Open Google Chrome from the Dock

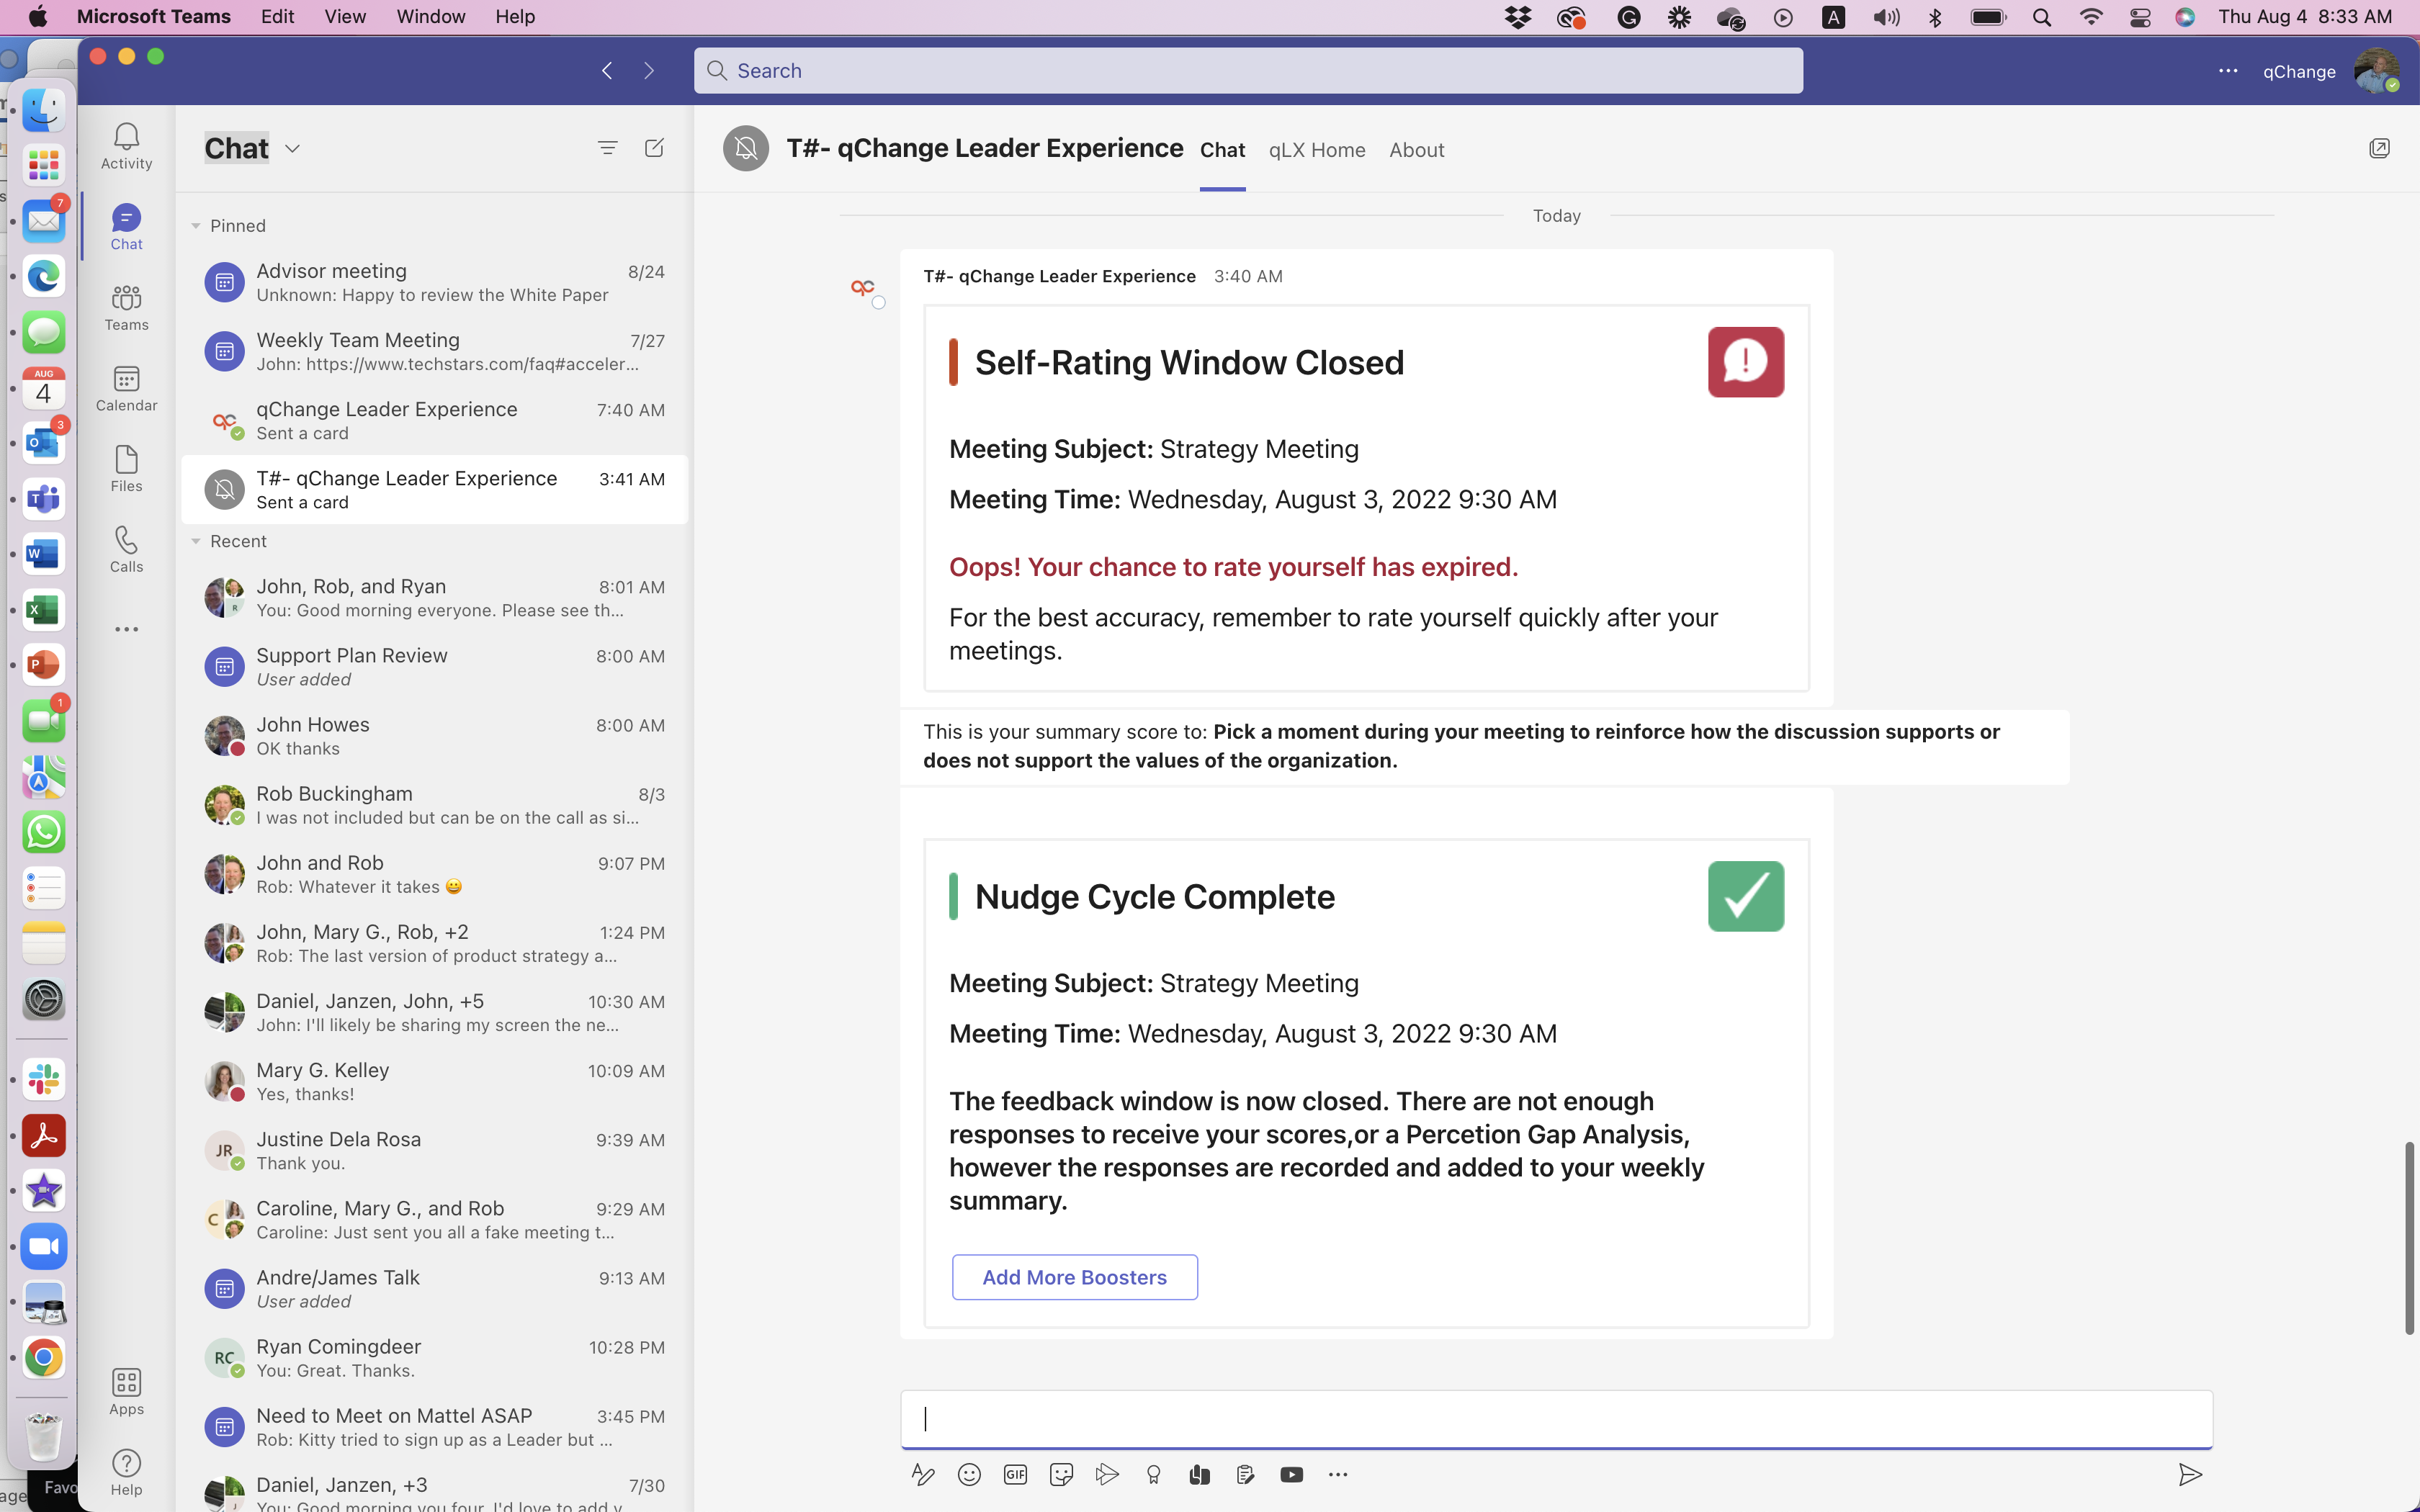tap(43, 1357)
